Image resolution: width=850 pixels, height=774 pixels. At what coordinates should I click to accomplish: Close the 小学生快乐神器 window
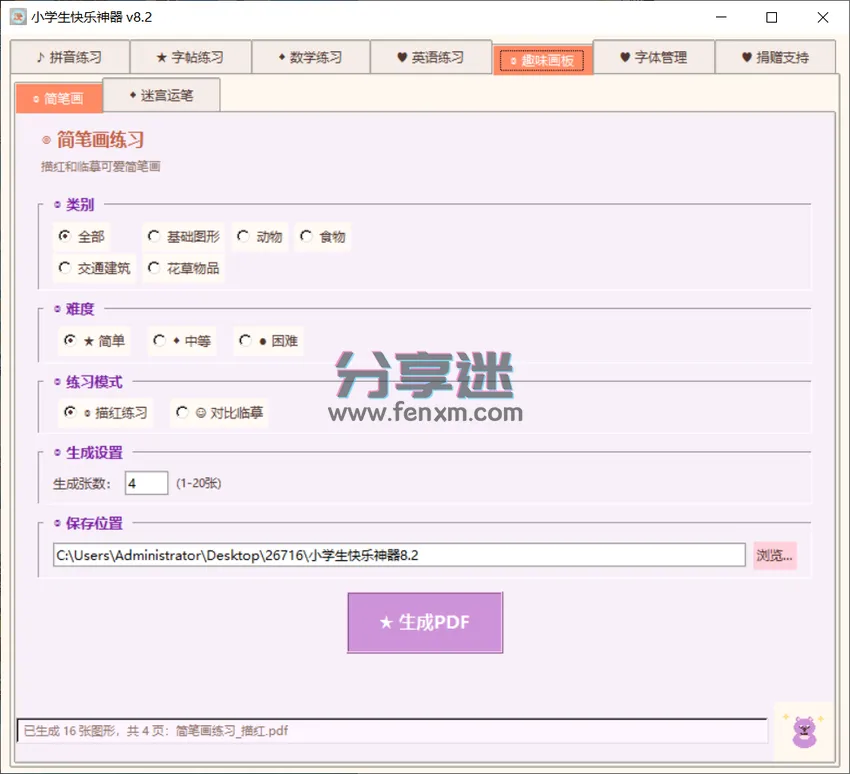click(x=822, y=17)
